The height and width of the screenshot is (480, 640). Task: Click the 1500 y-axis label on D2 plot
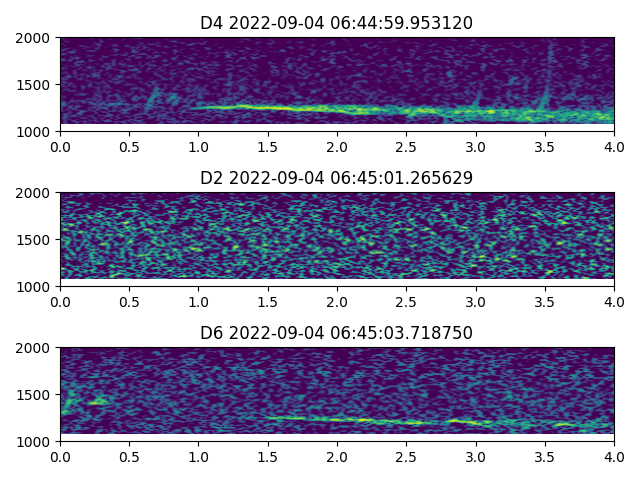pyautogui.click(x=37, y=240)
